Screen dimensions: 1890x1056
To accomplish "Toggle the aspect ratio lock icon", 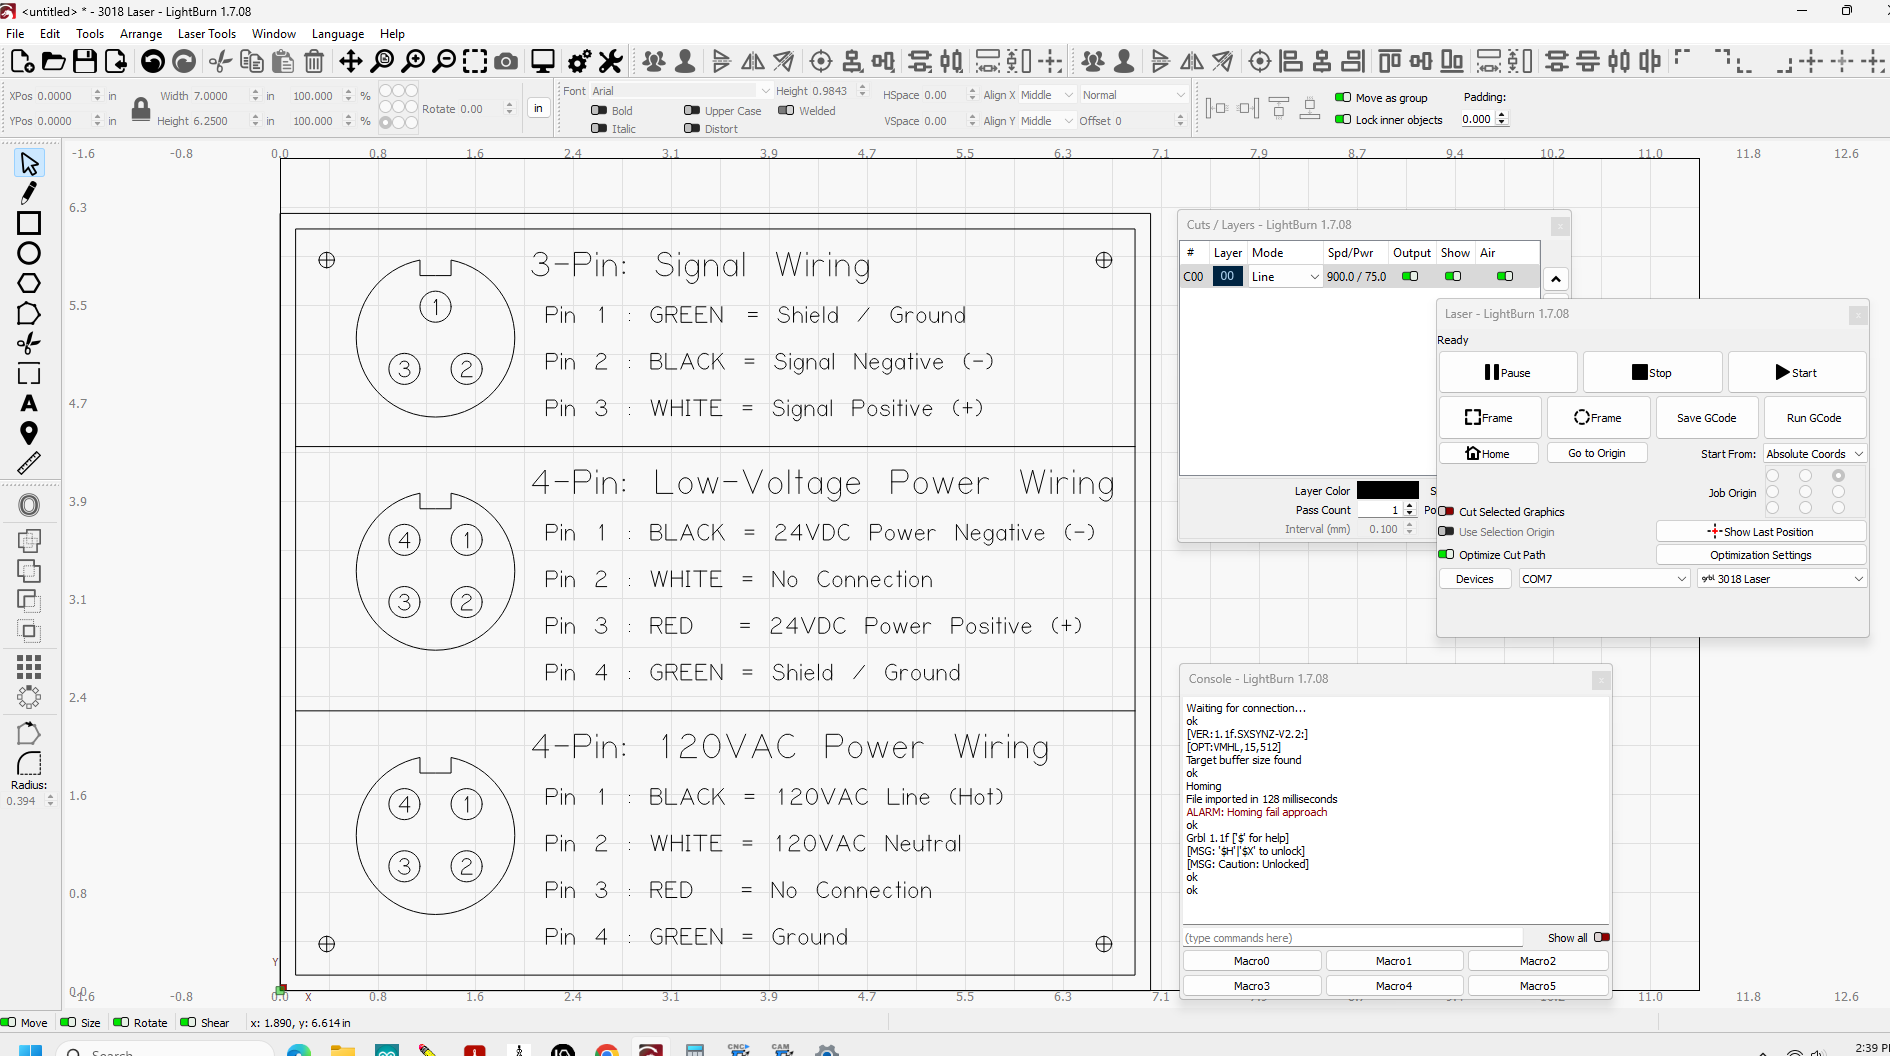I will [141, 108].
